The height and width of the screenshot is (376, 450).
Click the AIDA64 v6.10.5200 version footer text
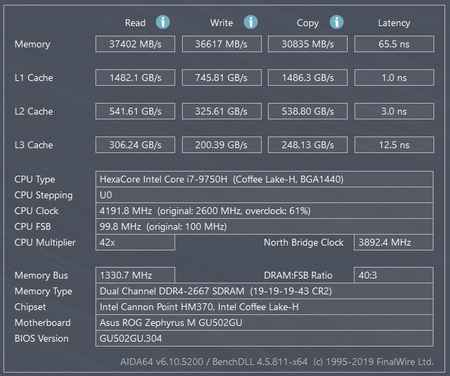click(x=277, y=362)
